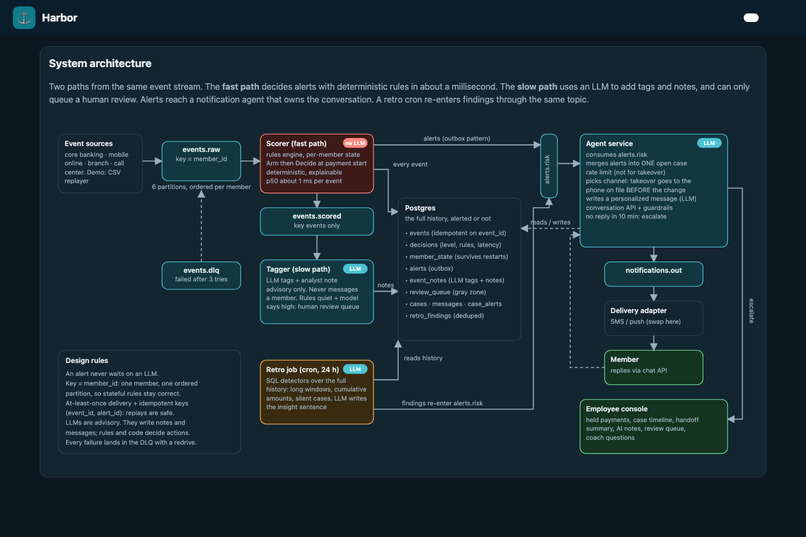
Task: Click bold "slow path" in description
Action: pos(537,87)
